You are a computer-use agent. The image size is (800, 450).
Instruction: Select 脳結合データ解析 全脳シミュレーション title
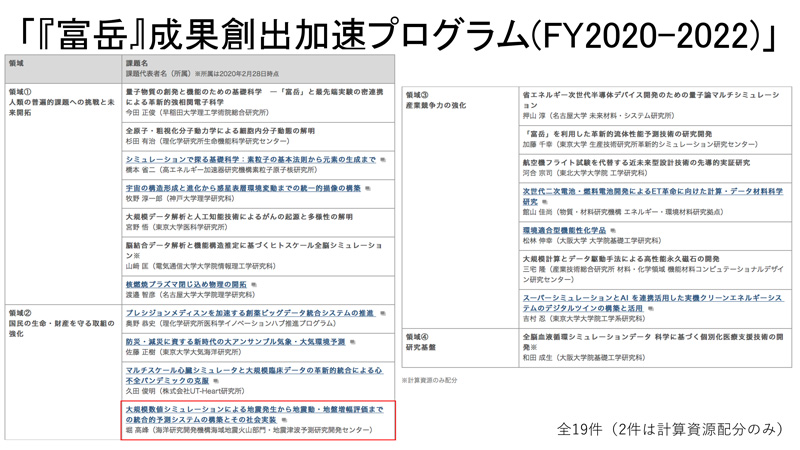click(254, 250)
